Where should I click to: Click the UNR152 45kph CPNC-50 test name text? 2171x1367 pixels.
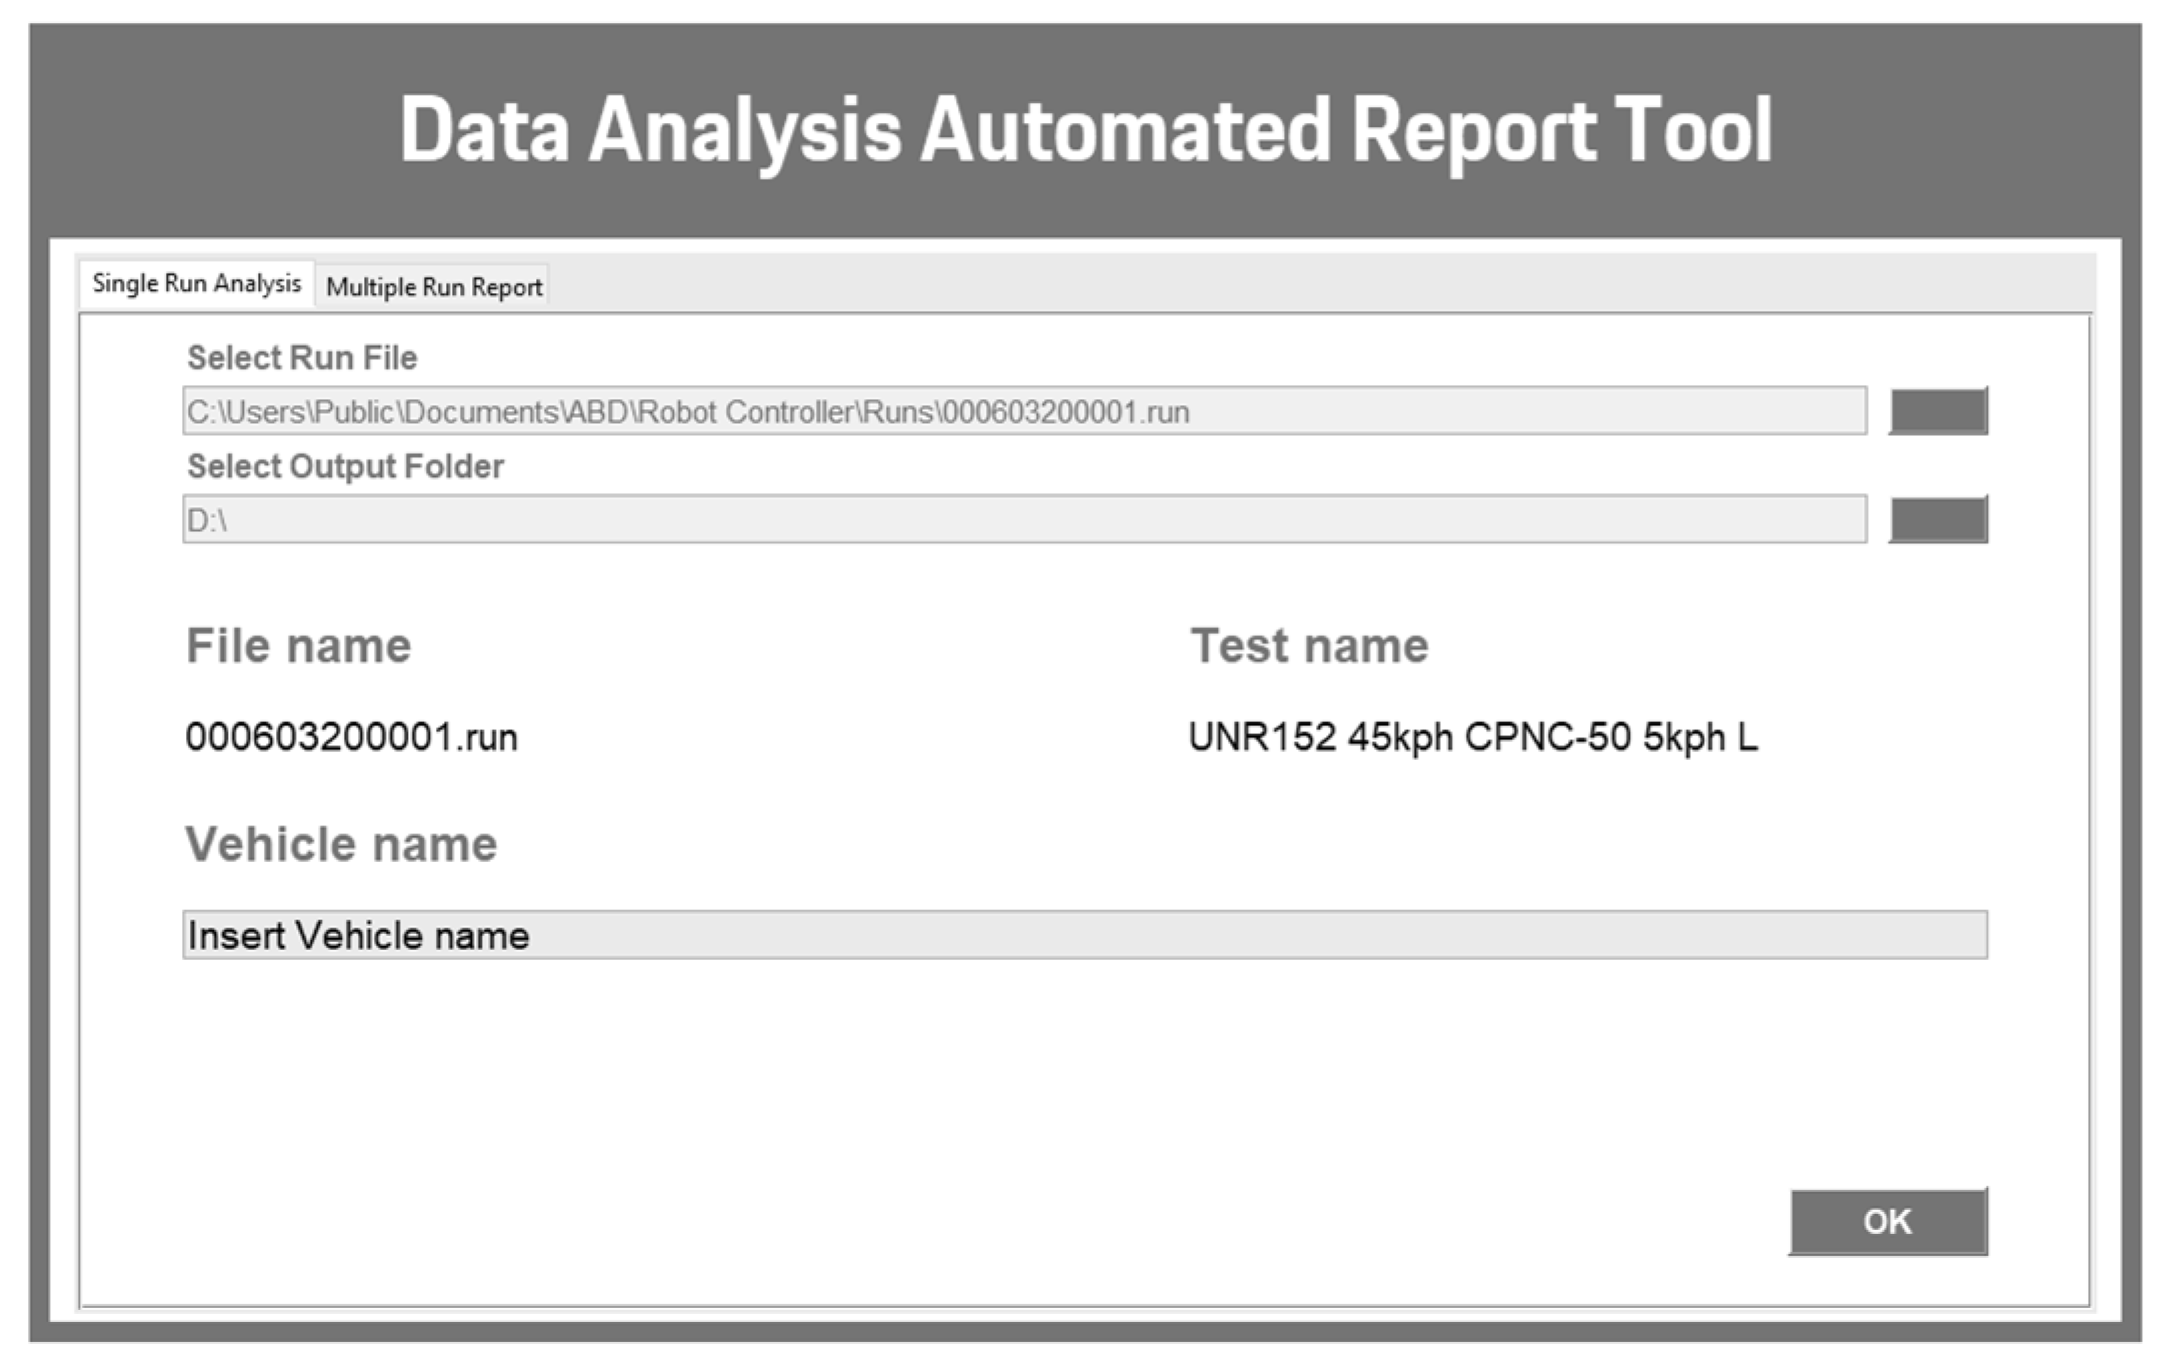coord(1472,738)
